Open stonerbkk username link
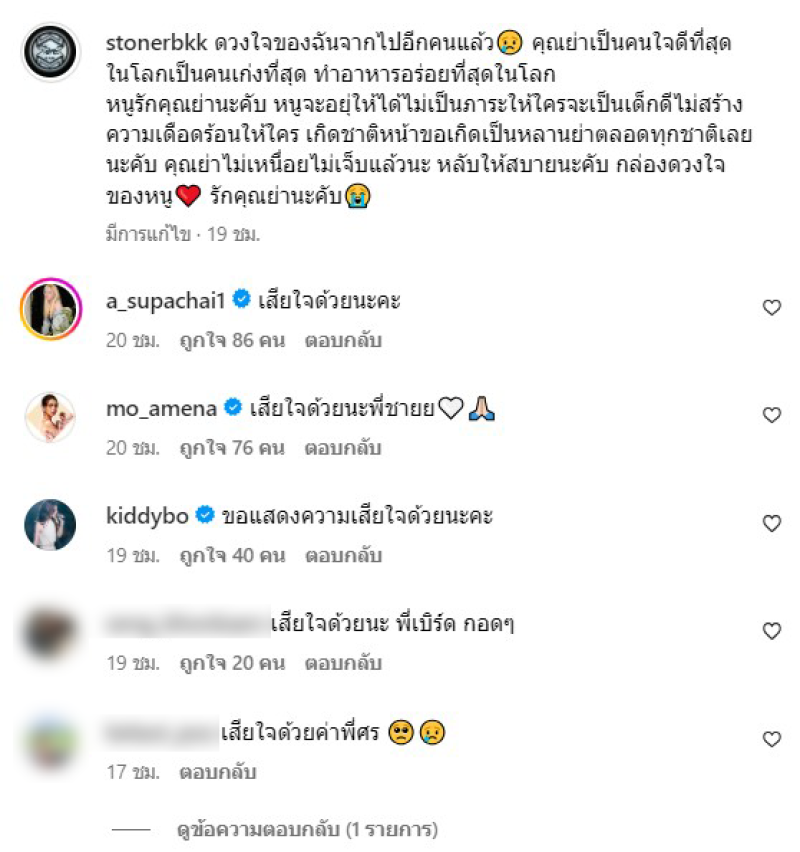Image resolution: width=800 pixels, height=852 pixels. [157, 42]
